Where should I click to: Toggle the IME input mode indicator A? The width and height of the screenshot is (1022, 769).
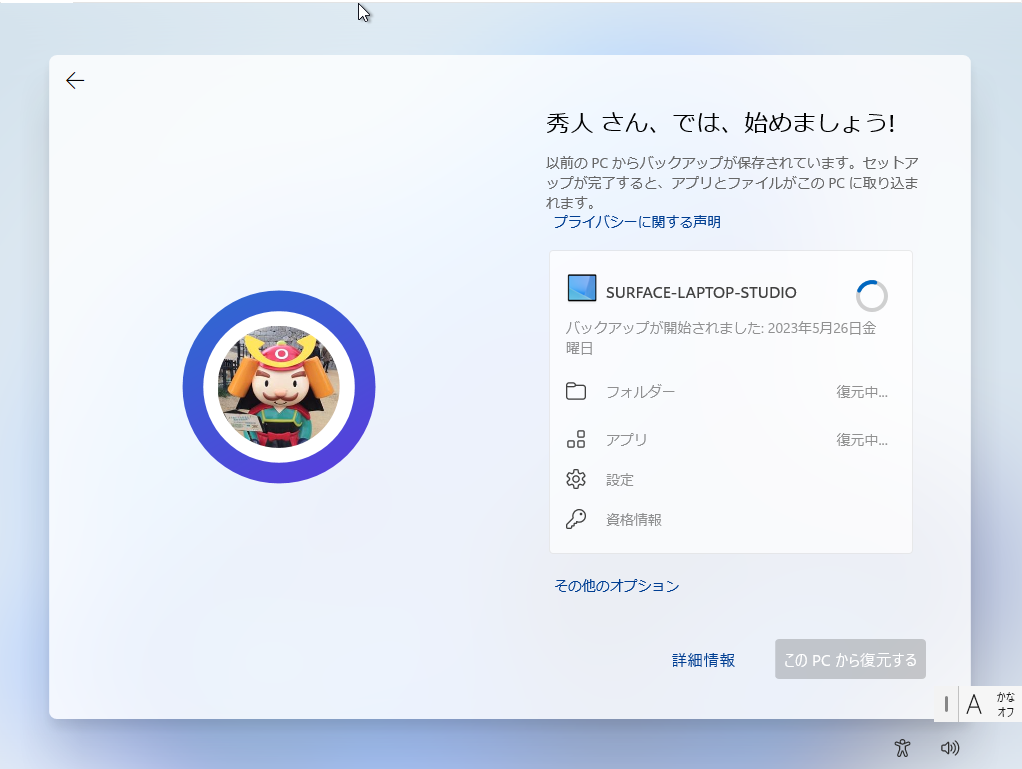pos(974,705)
